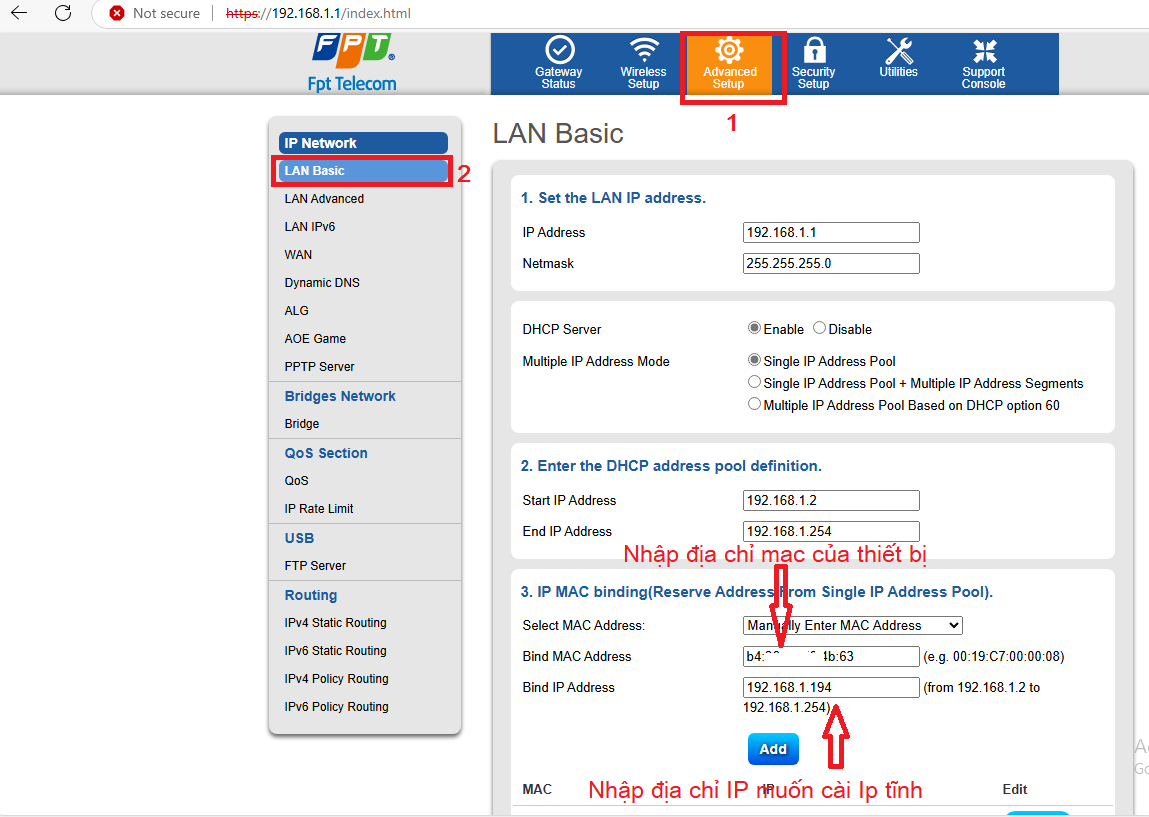Open LAN Advanced in the sidebar

coord(324,199)
